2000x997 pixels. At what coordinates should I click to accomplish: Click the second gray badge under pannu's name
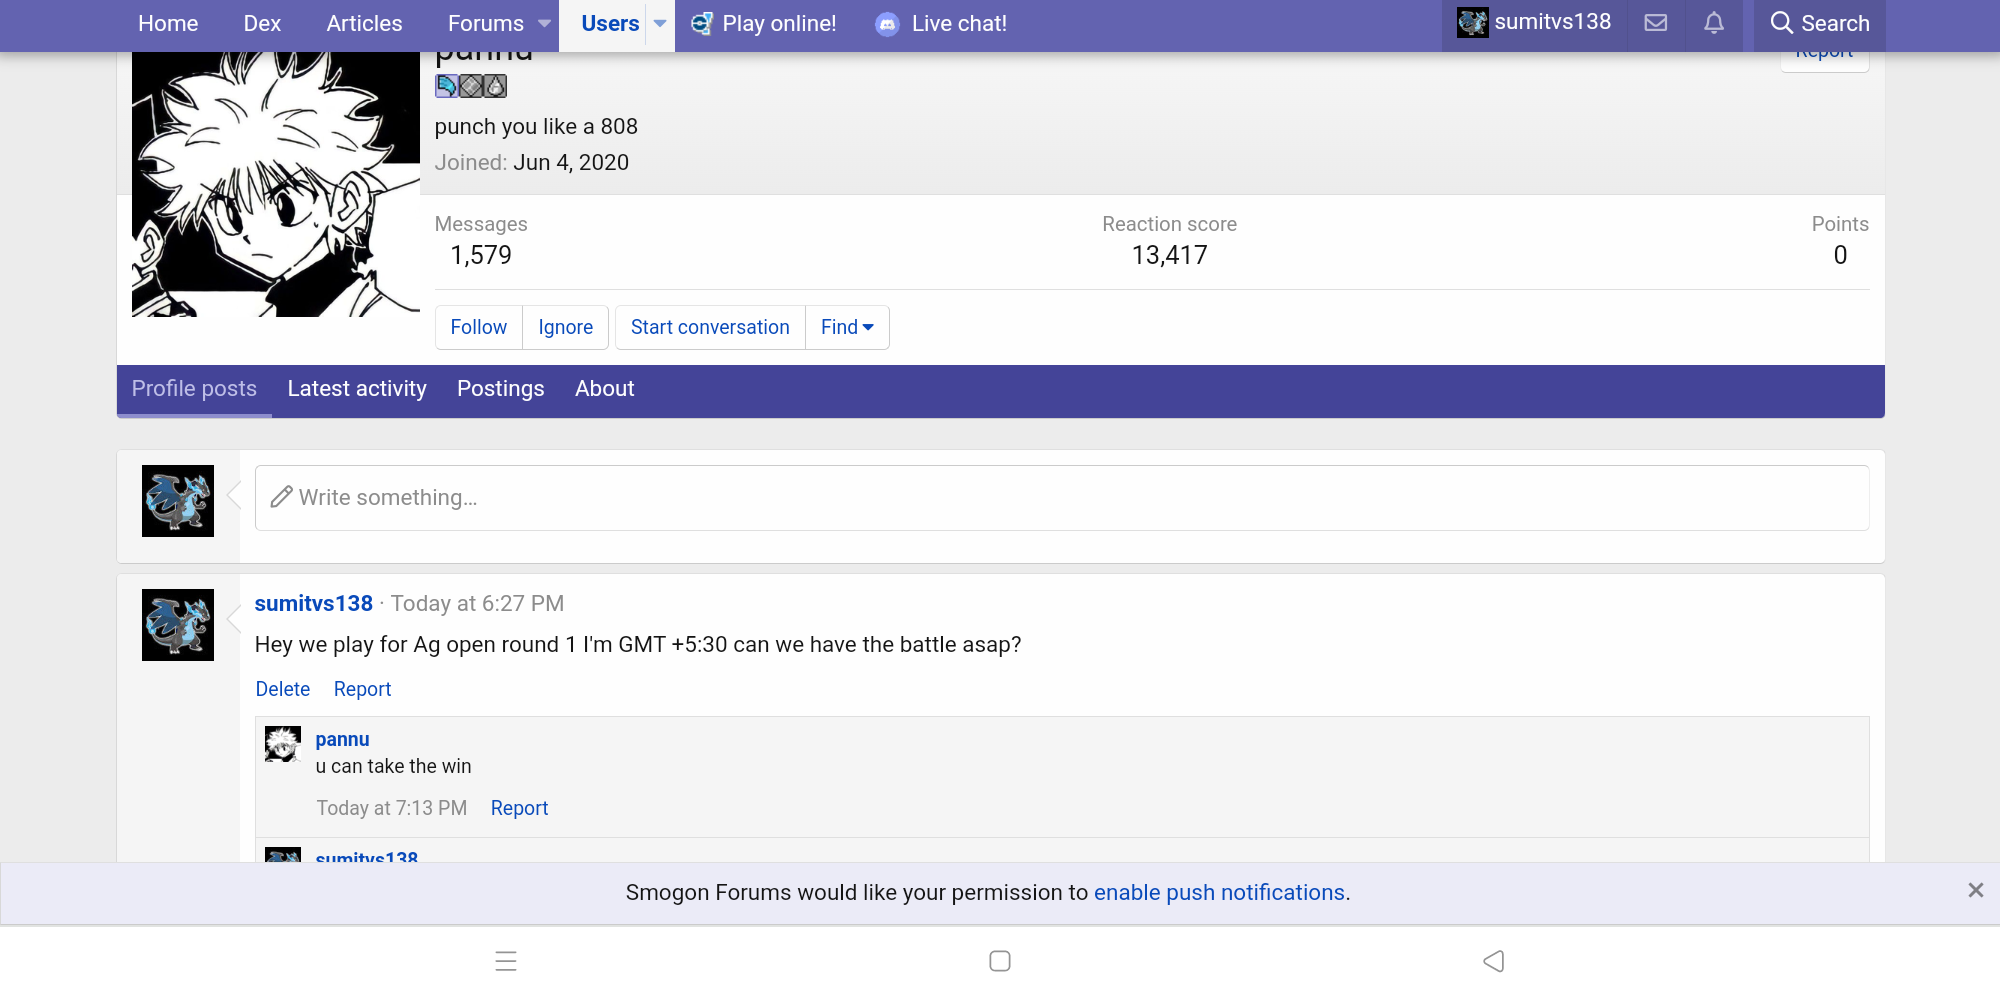click(x=470, y=86)
